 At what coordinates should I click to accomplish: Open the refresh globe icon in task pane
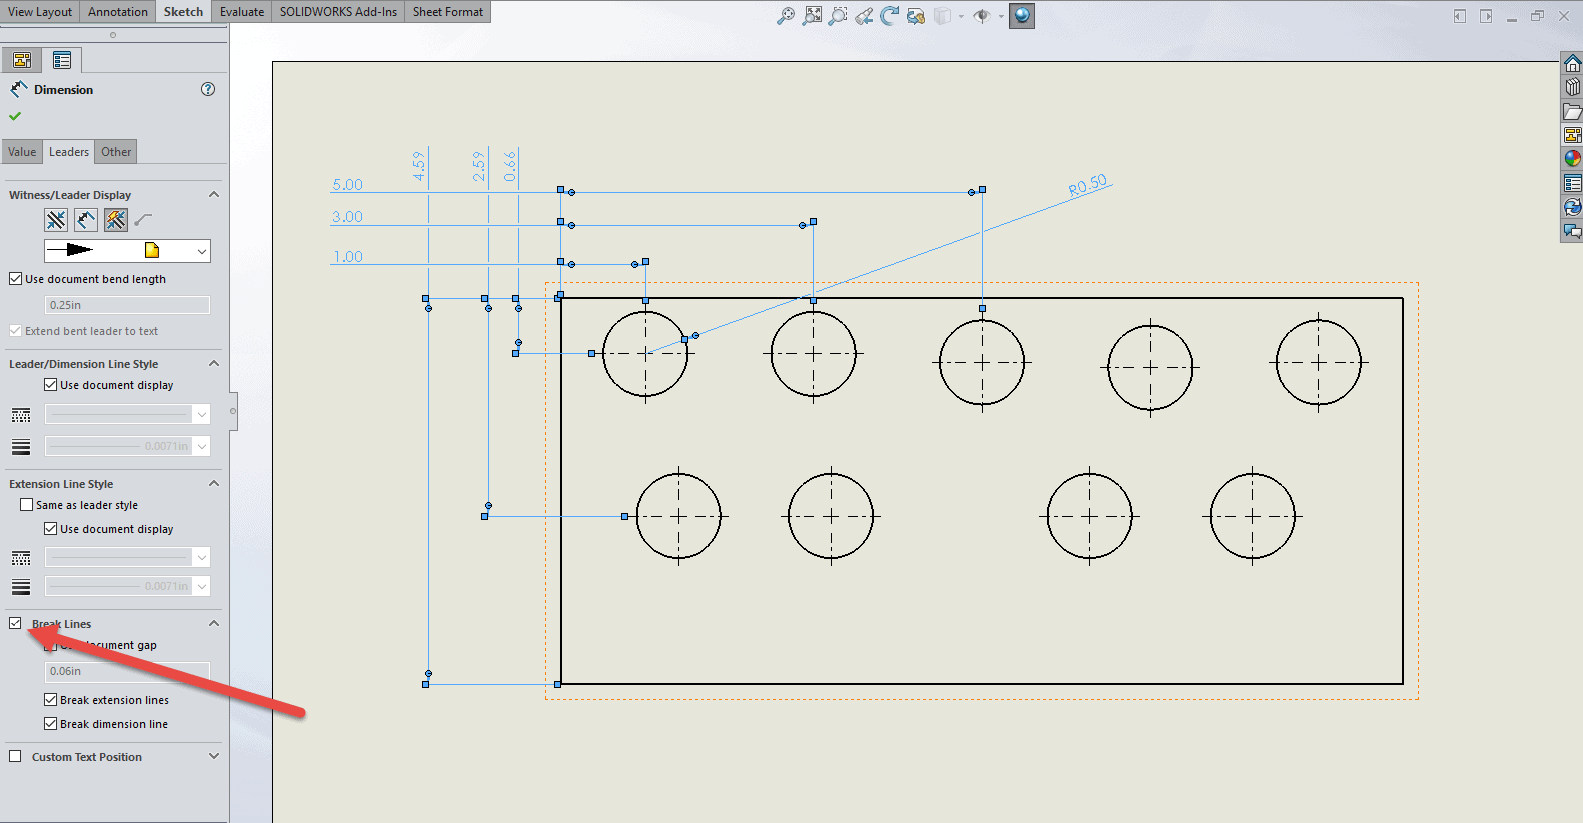(1572, 207)
